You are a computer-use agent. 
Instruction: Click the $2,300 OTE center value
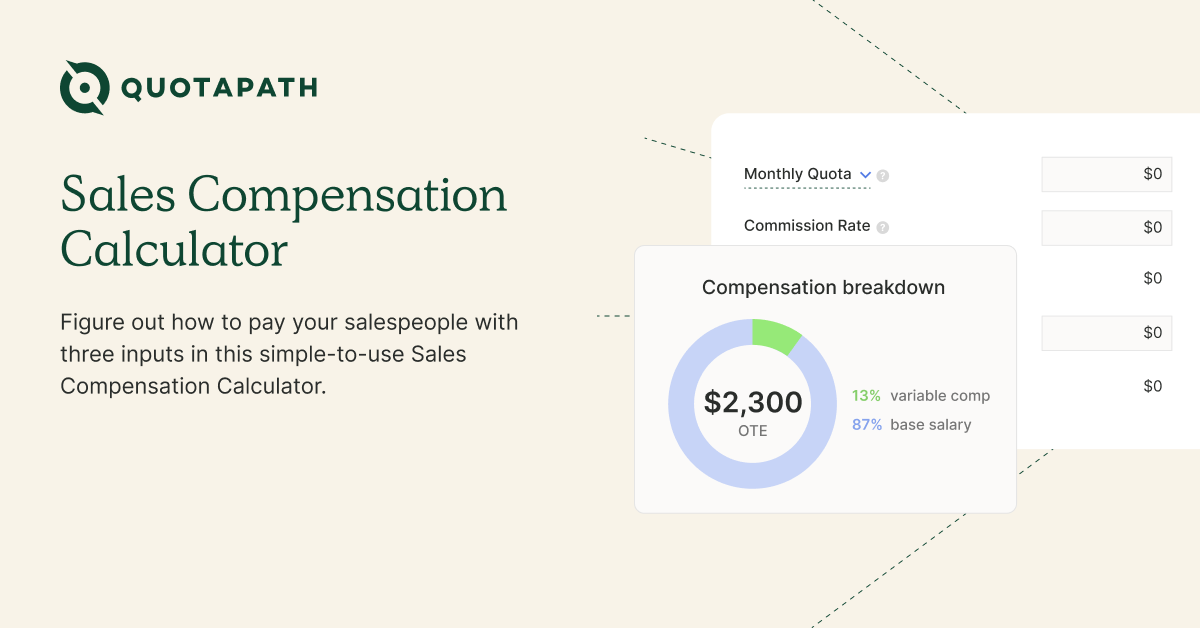[x=753, y=412]
